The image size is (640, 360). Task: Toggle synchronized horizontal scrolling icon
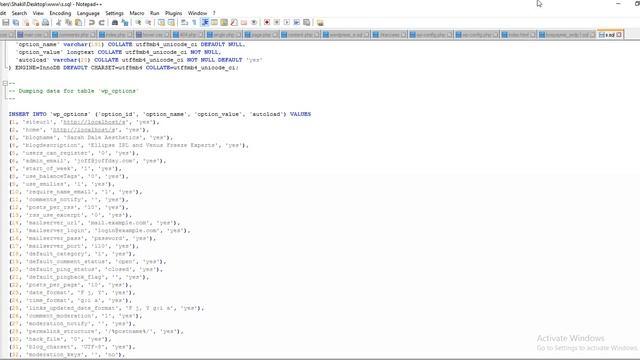pos(171,22)
